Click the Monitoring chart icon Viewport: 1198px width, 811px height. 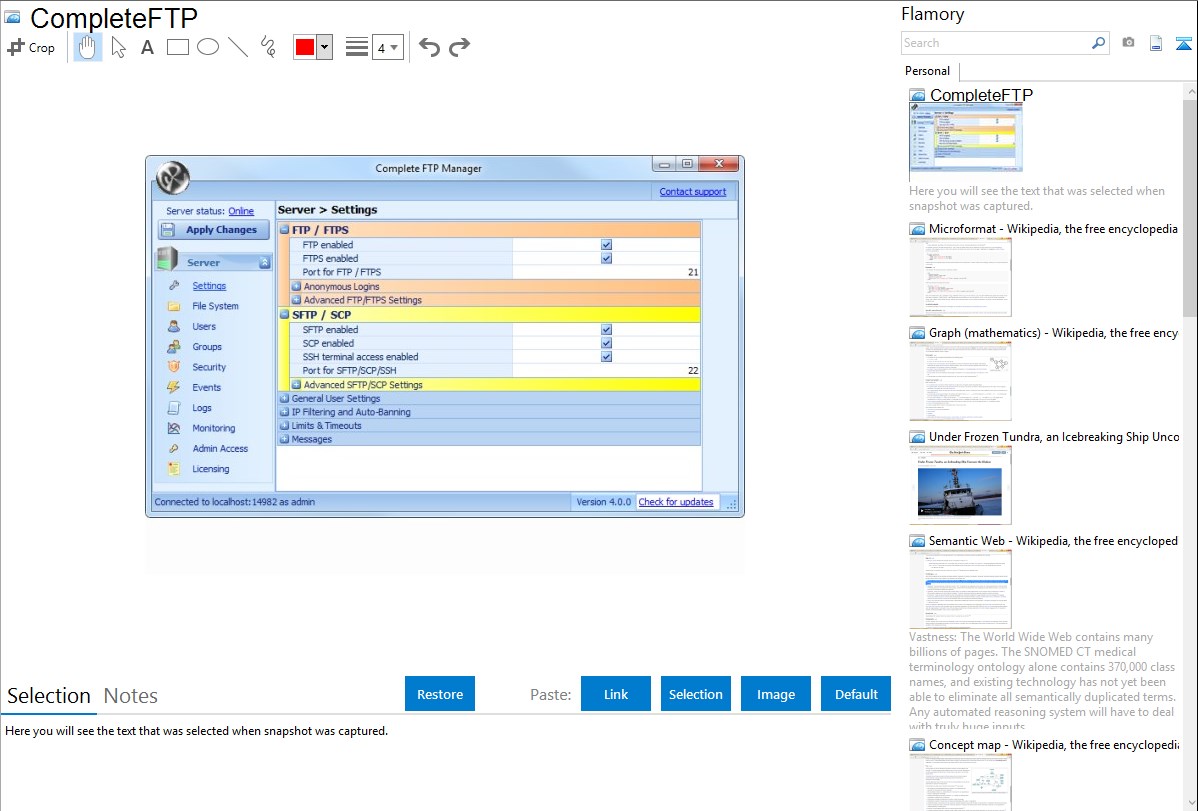point(174,428)
